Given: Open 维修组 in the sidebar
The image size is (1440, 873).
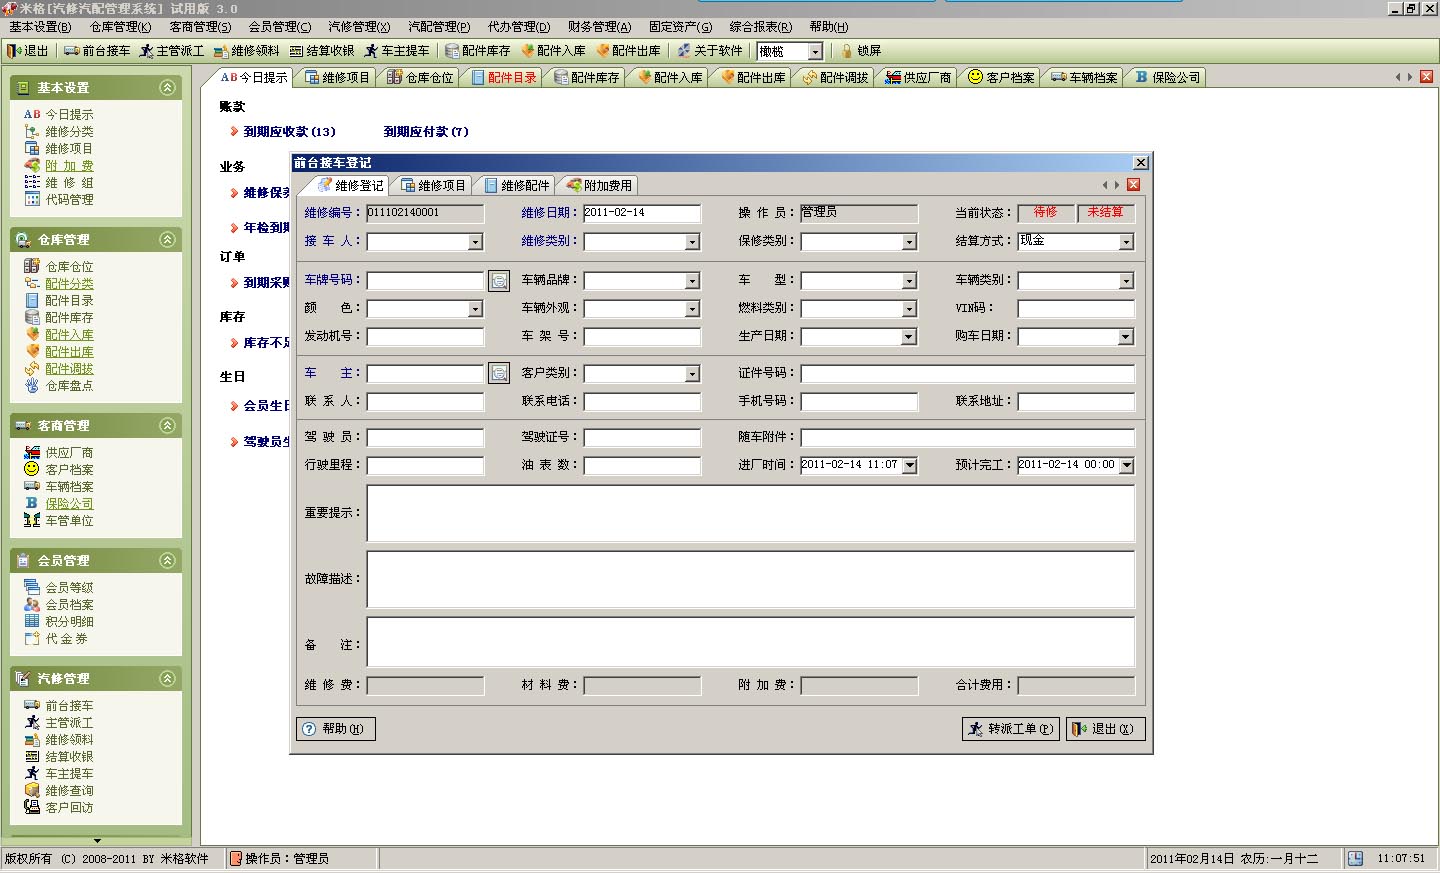Looking at the screenshot, I should point(59,183).
